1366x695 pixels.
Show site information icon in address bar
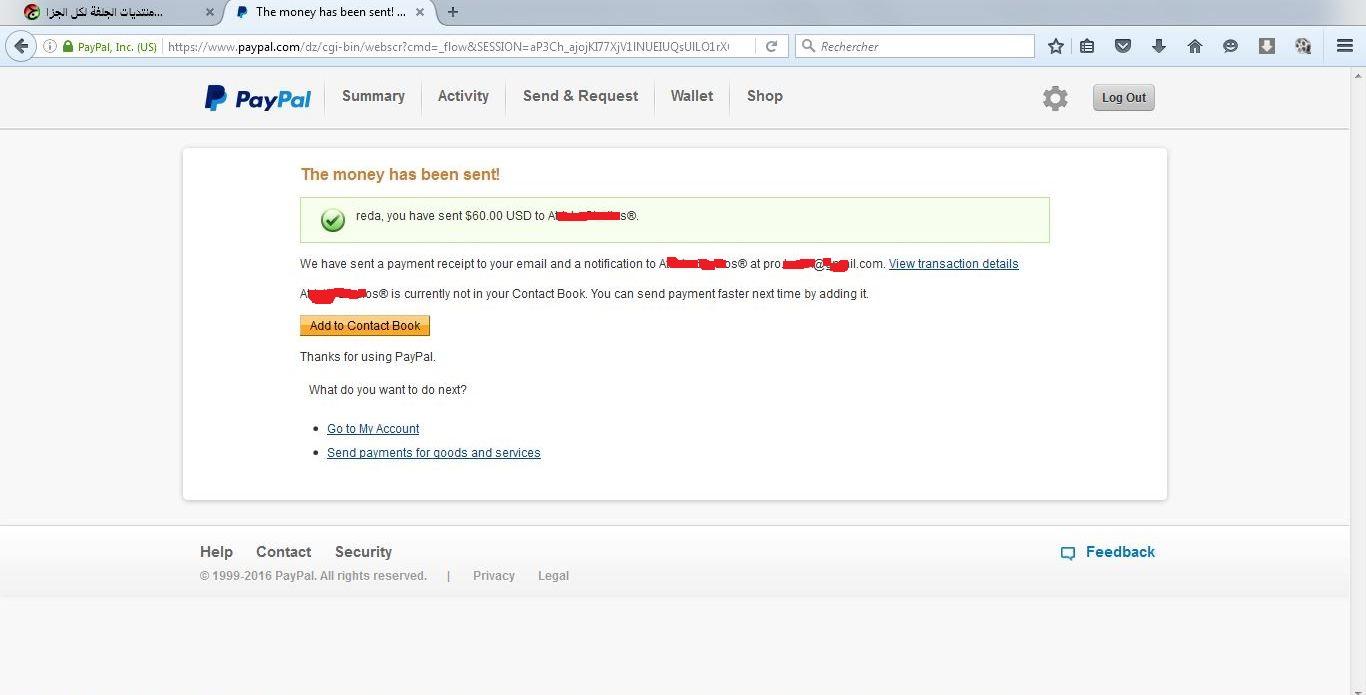49,46
